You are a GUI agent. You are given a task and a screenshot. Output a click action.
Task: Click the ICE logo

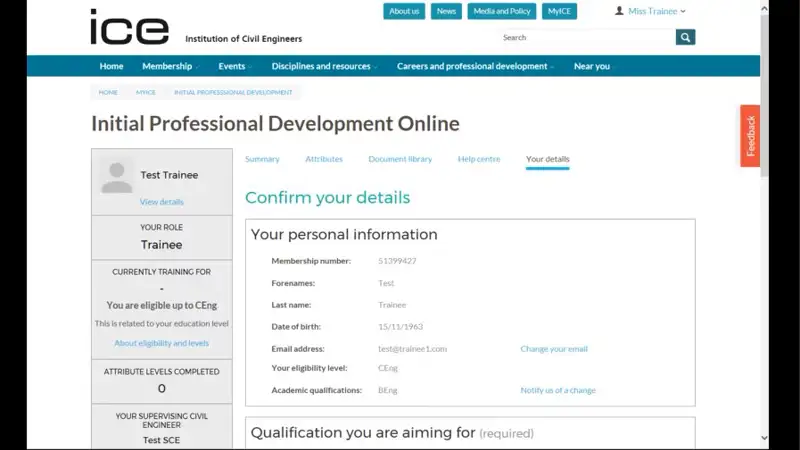tap(130, 27)
